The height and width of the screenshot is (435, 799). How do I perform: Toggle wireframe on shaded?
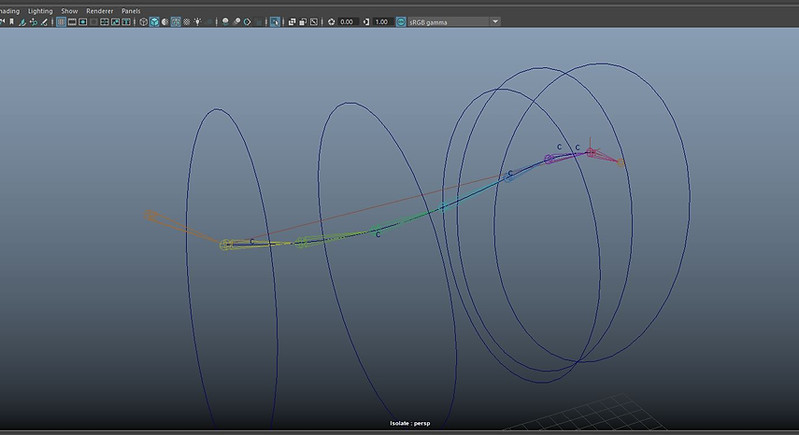click(176, 22)
